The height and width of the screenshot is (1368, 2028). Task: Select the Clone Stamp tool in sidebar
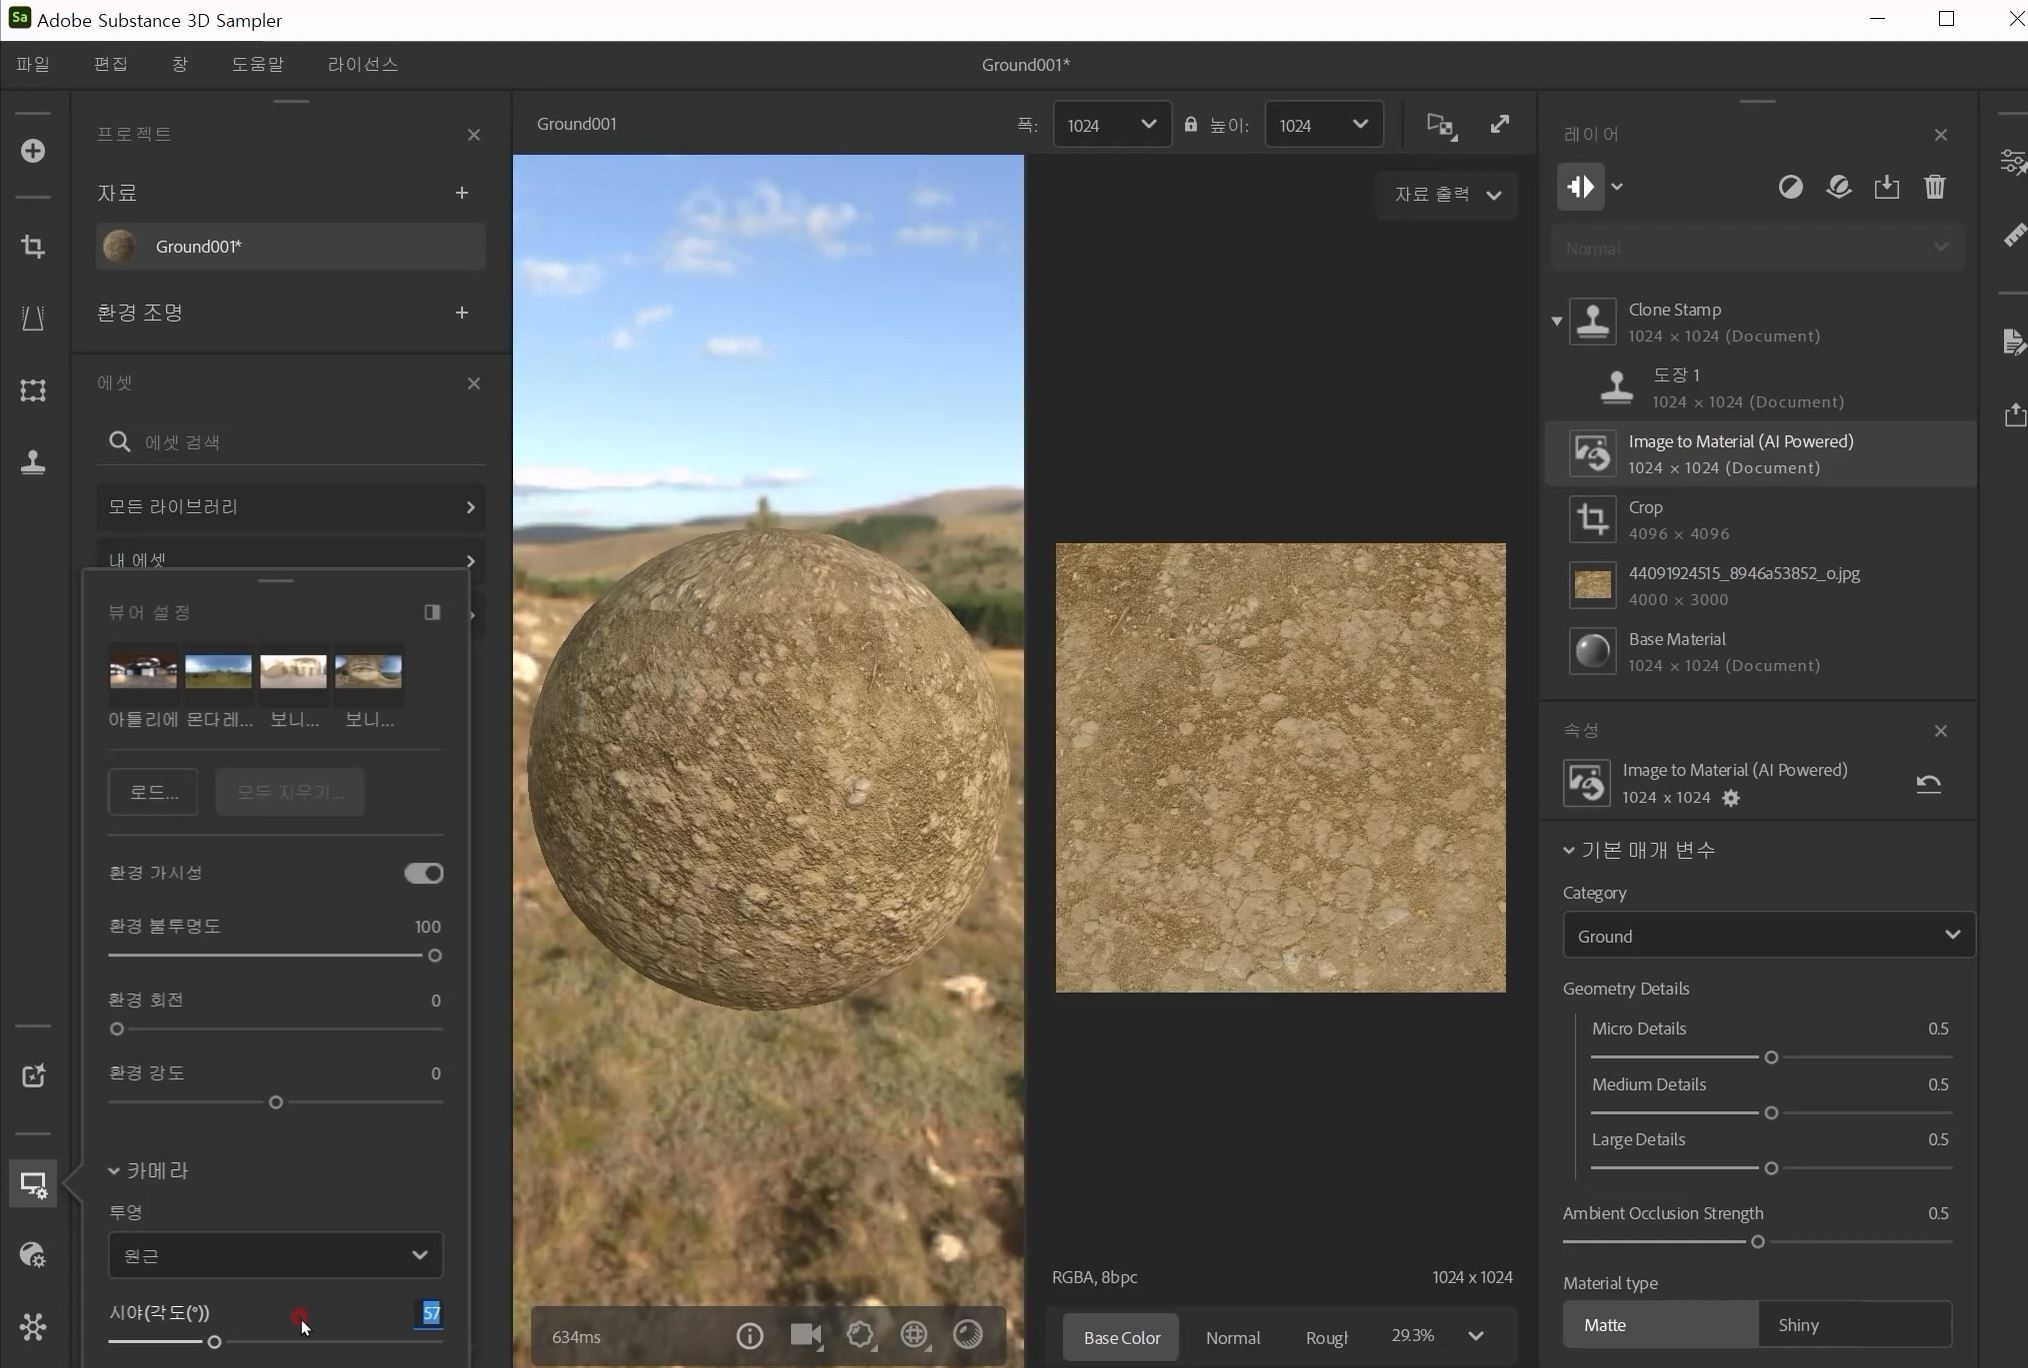[33, 462]
